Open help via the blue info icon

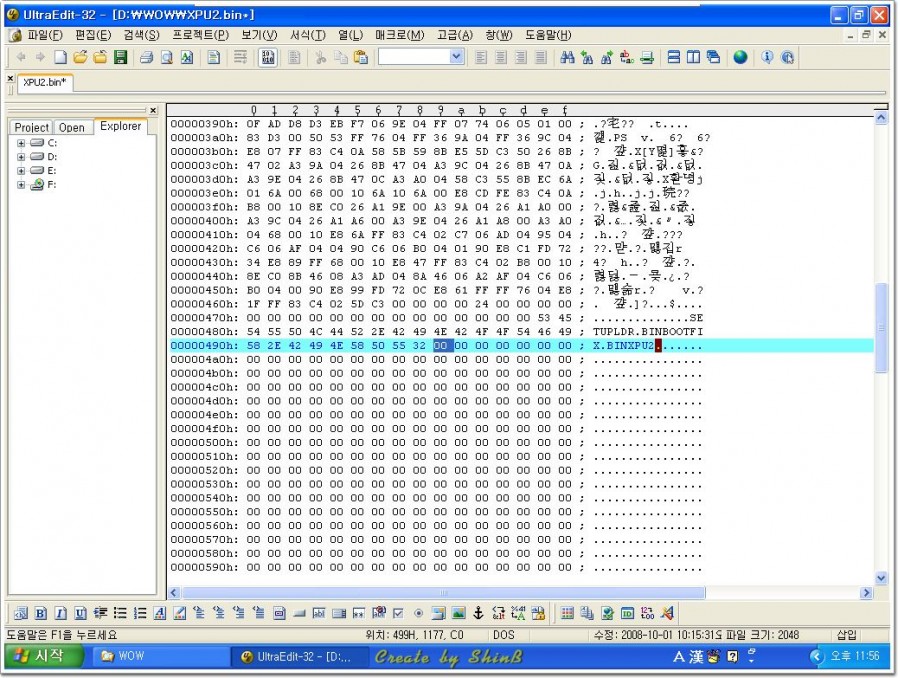click(767, 57)
